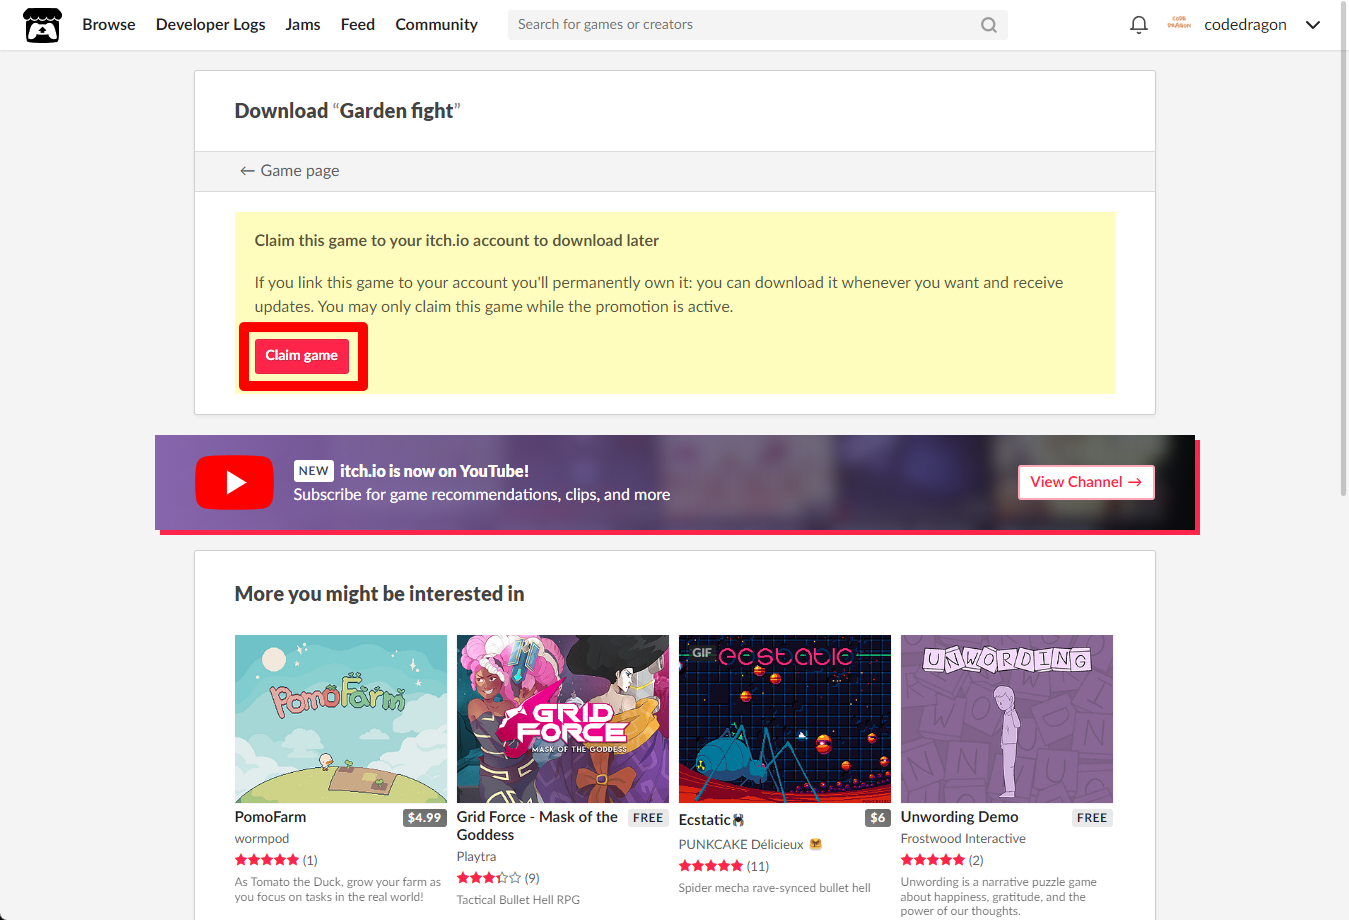This screenshot has width=1349, height=920.
Task: Click 'More you might be interested in' heading
Action: pos(379,594)
